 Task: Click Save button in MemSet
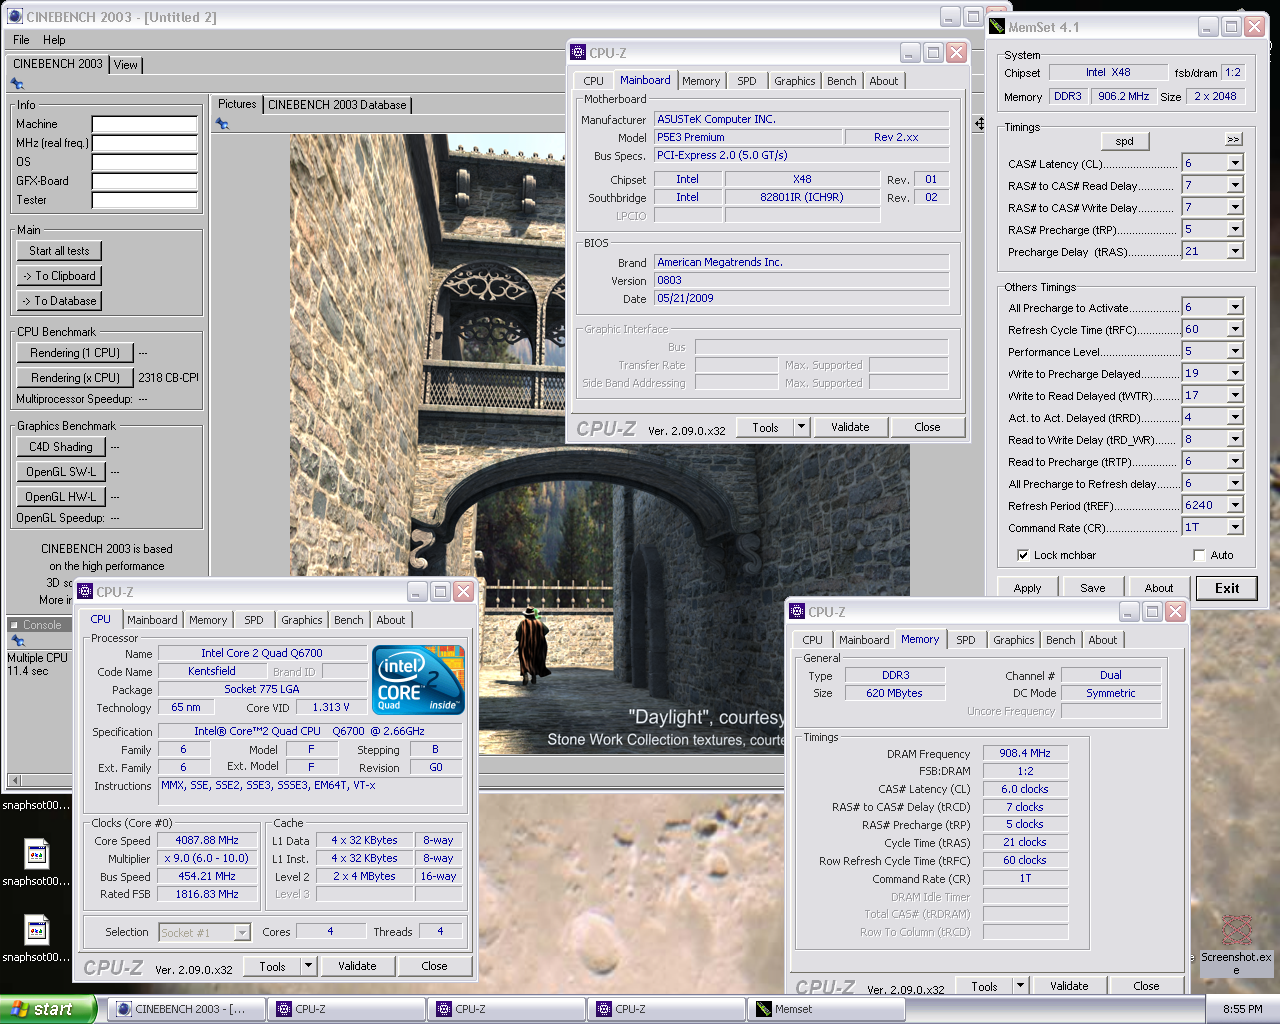1093,588
